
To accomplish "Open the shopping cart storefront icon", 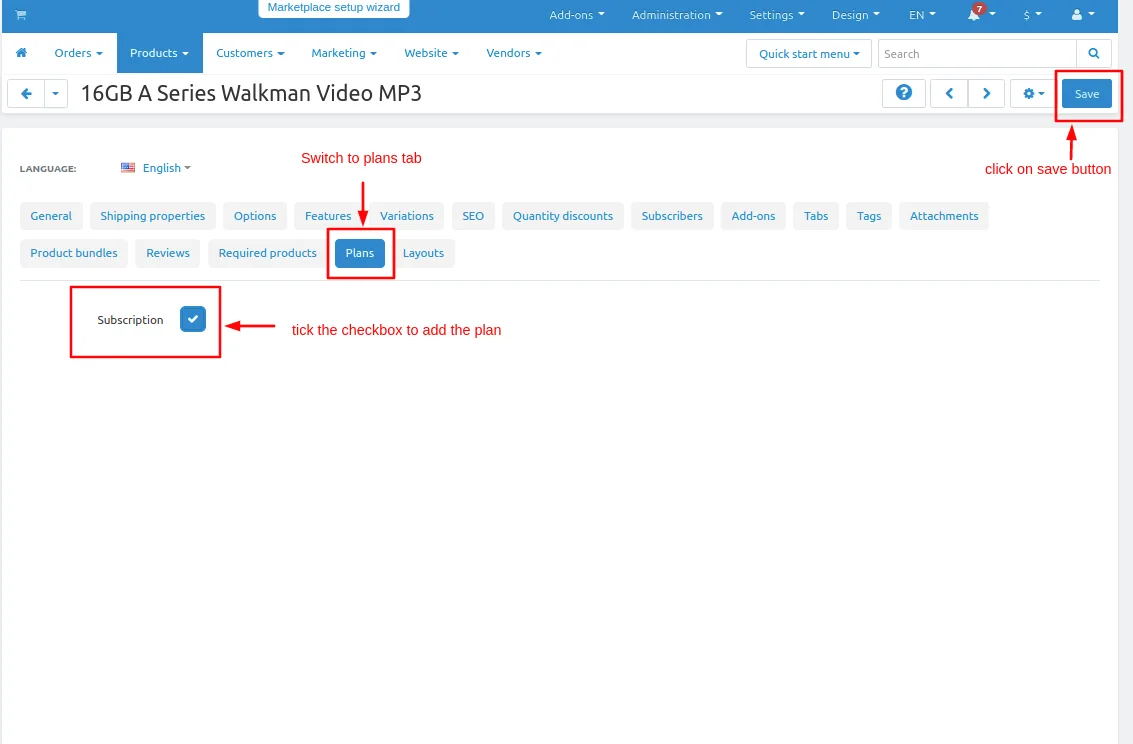I will [x=21, y=14].
